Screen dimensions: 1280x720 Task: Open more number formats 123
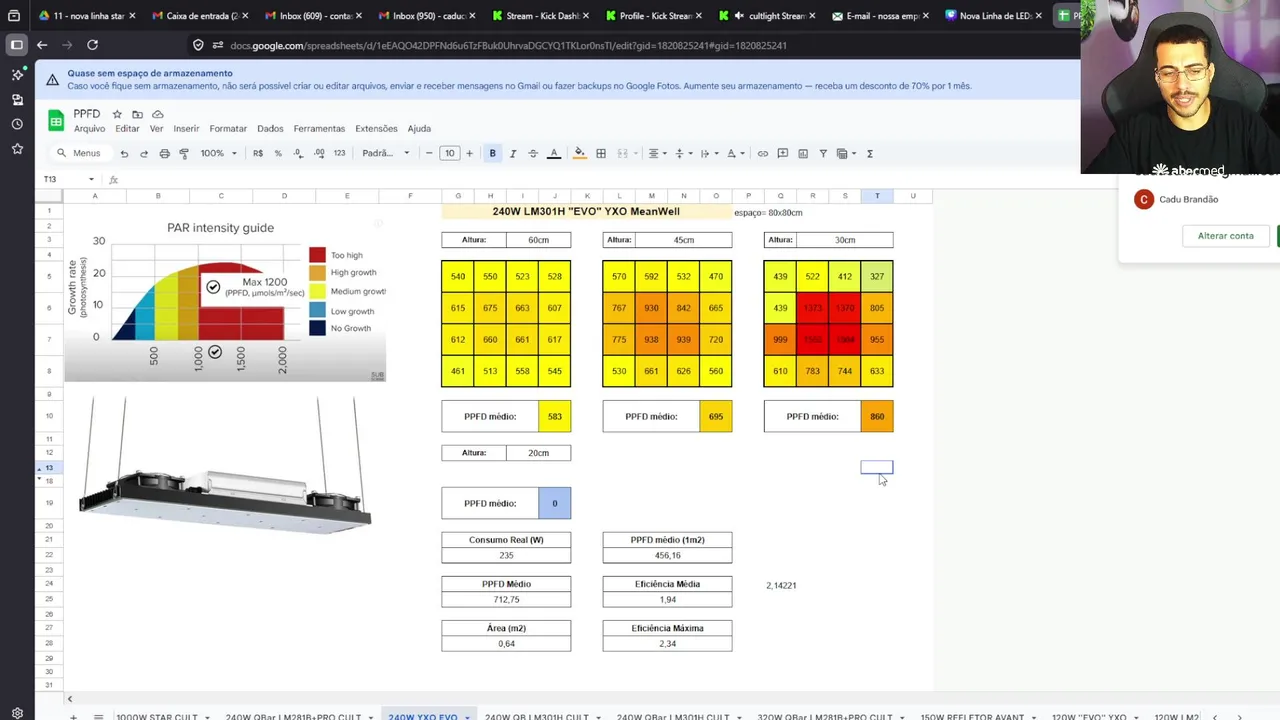point(339,153)
